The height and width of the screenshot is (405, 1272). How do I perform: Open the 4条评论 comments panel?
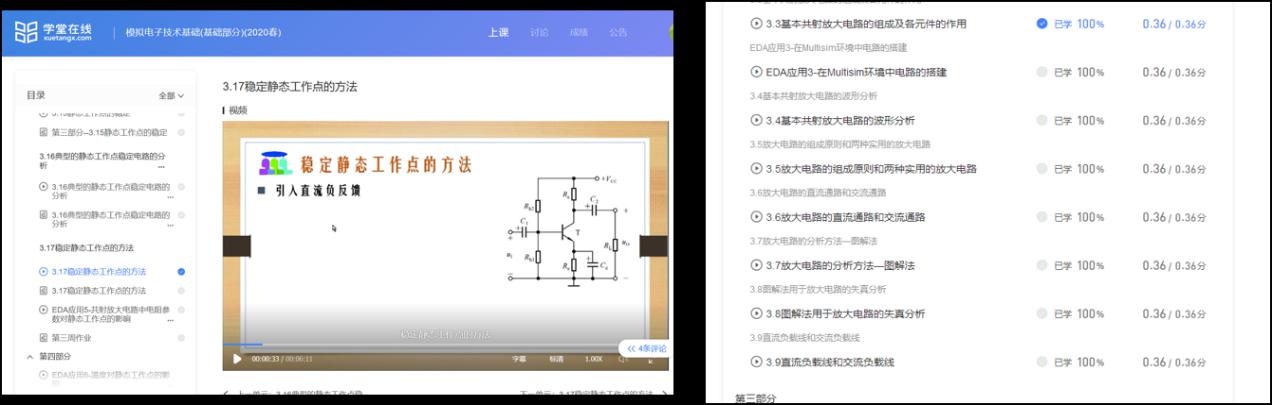pos(645,348)
